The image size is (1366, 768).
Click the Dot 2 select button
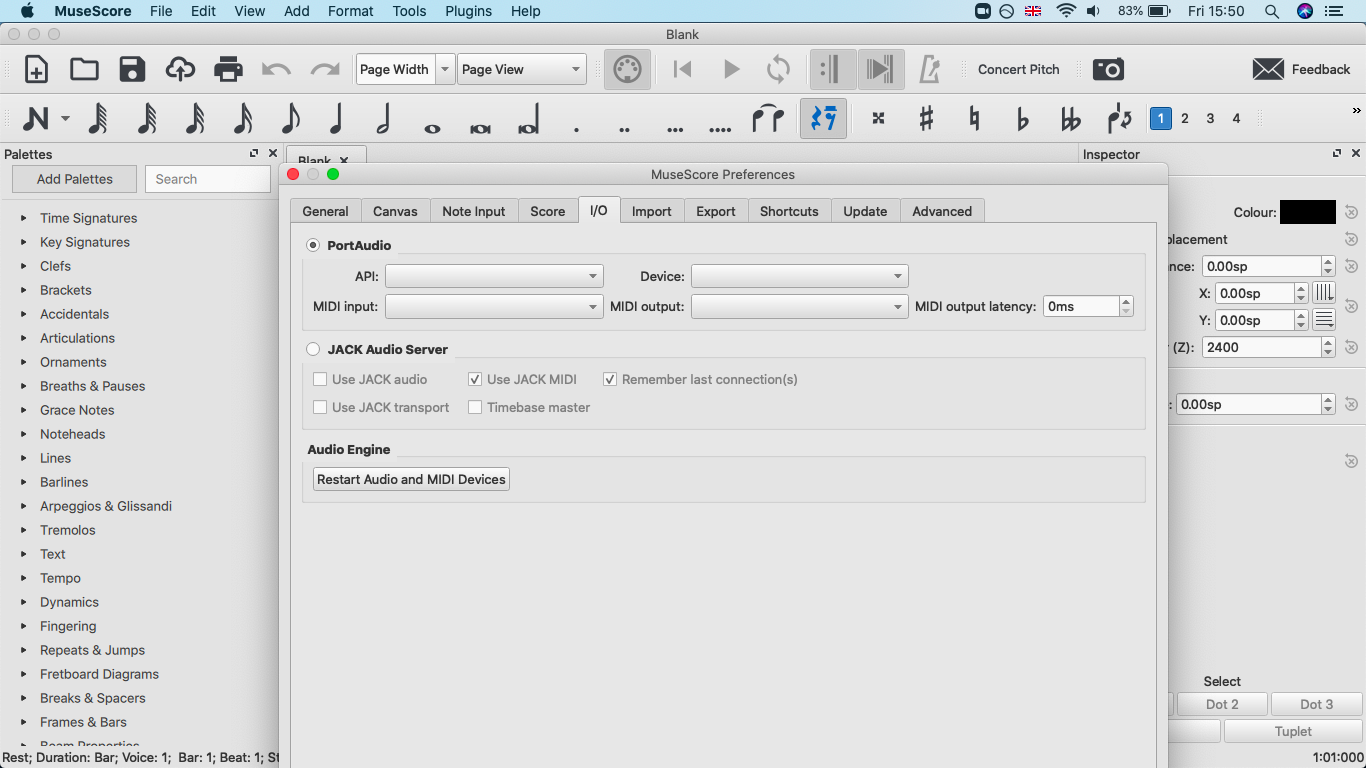tap(1222, 704)
